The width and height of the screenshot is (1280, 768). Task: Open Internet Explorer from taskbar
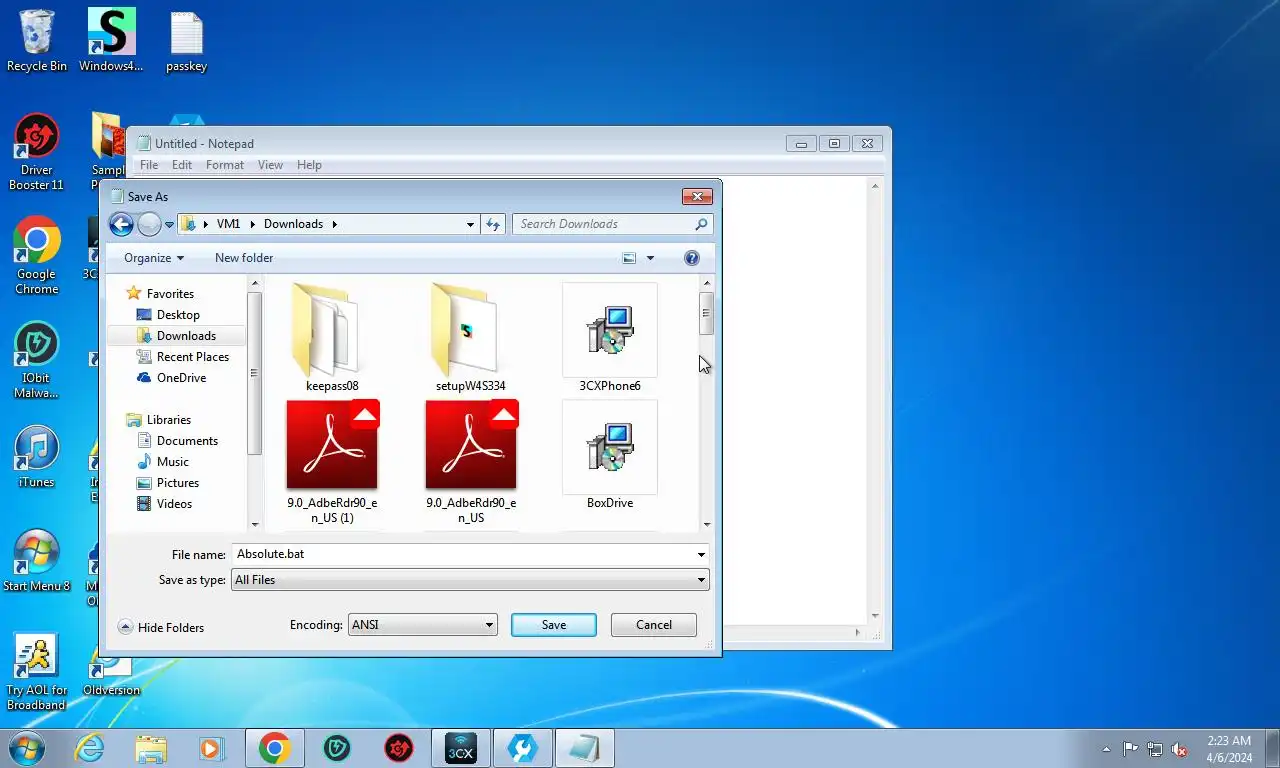[x=90, y=748]
